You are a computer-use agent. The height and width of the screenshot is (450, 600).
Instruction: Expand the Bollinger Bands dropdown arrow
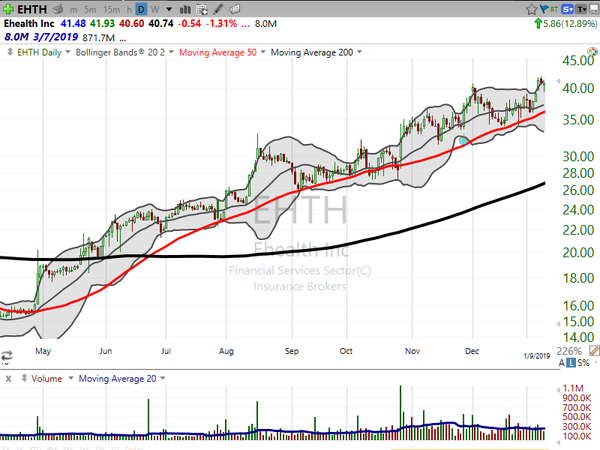tap(171, 52)
